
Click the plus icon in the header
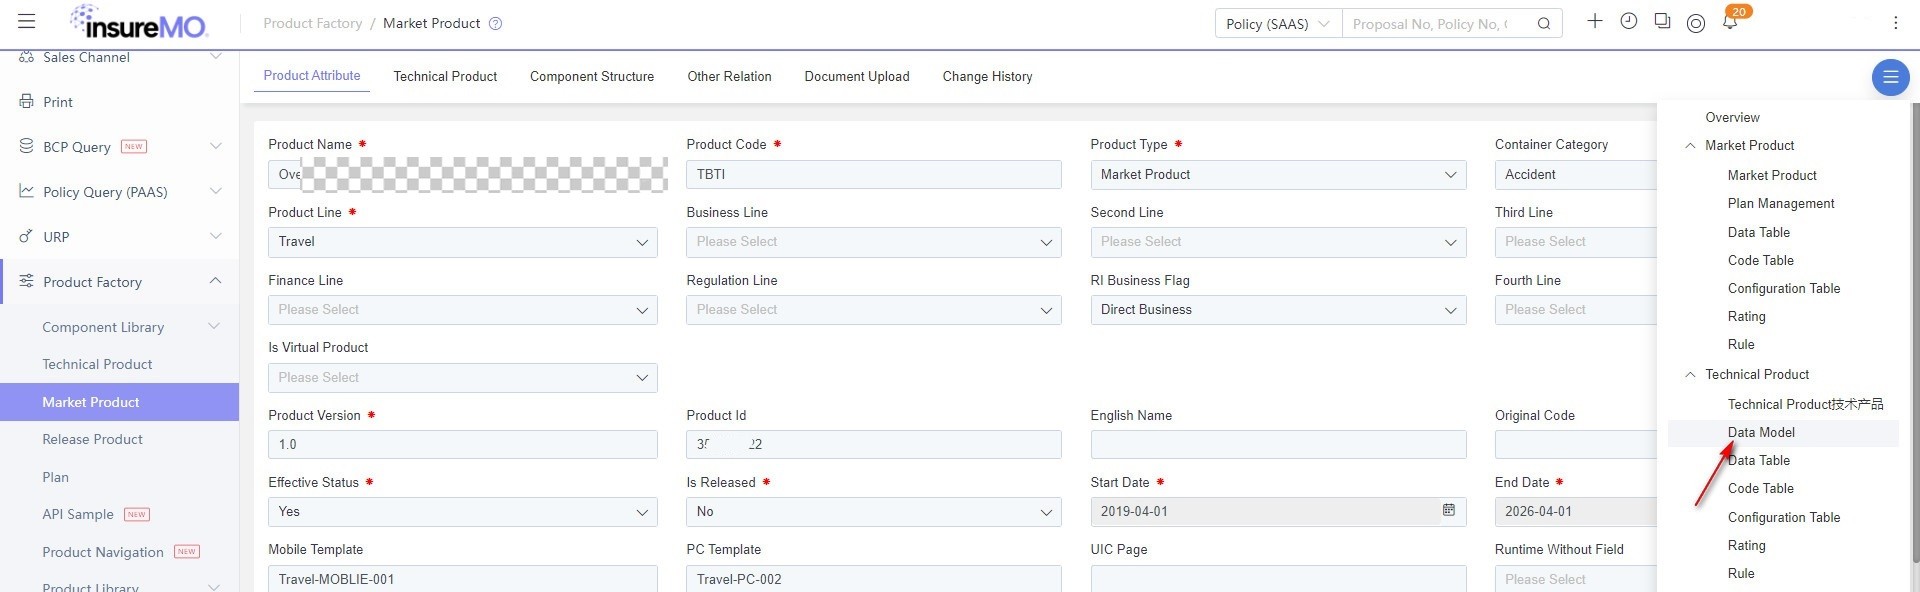point(1595,21)
